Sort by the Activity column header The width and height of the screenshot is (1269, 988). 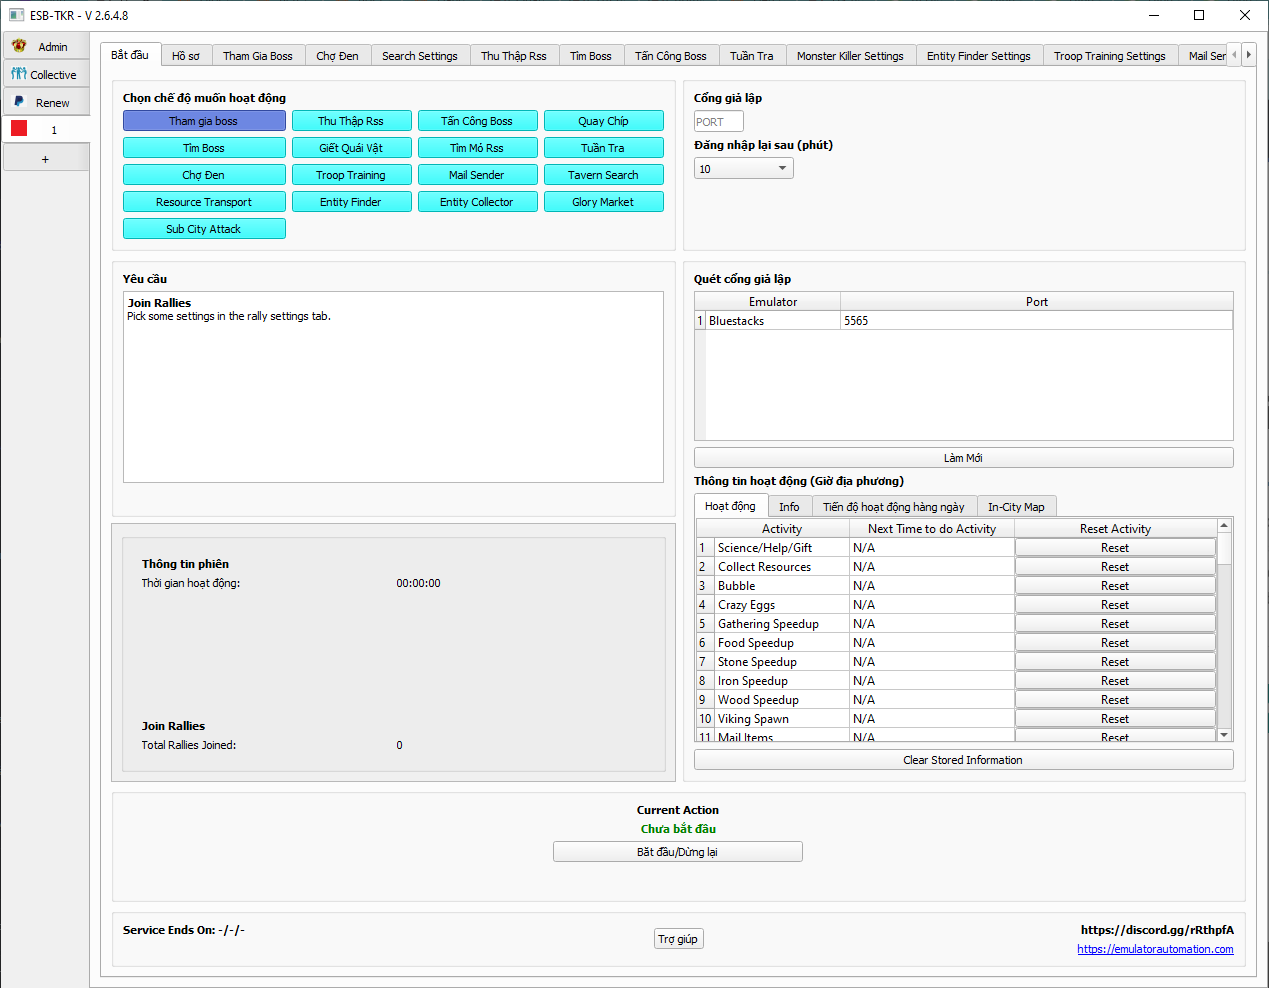pos(782,529)
